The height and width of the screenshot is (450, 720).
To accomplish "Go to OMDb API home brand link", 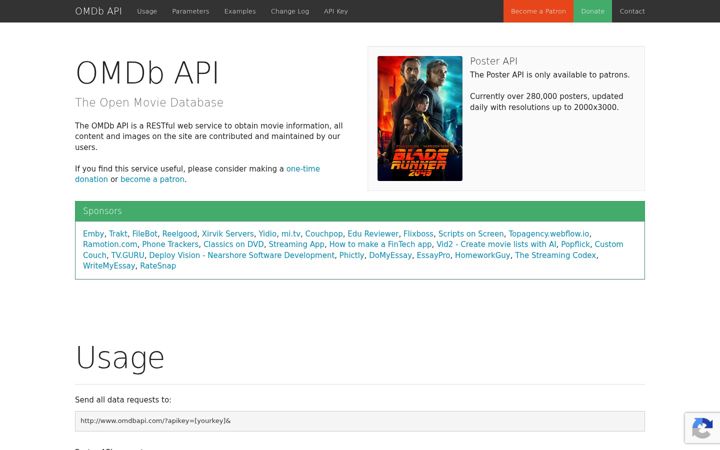I will 98,11.
